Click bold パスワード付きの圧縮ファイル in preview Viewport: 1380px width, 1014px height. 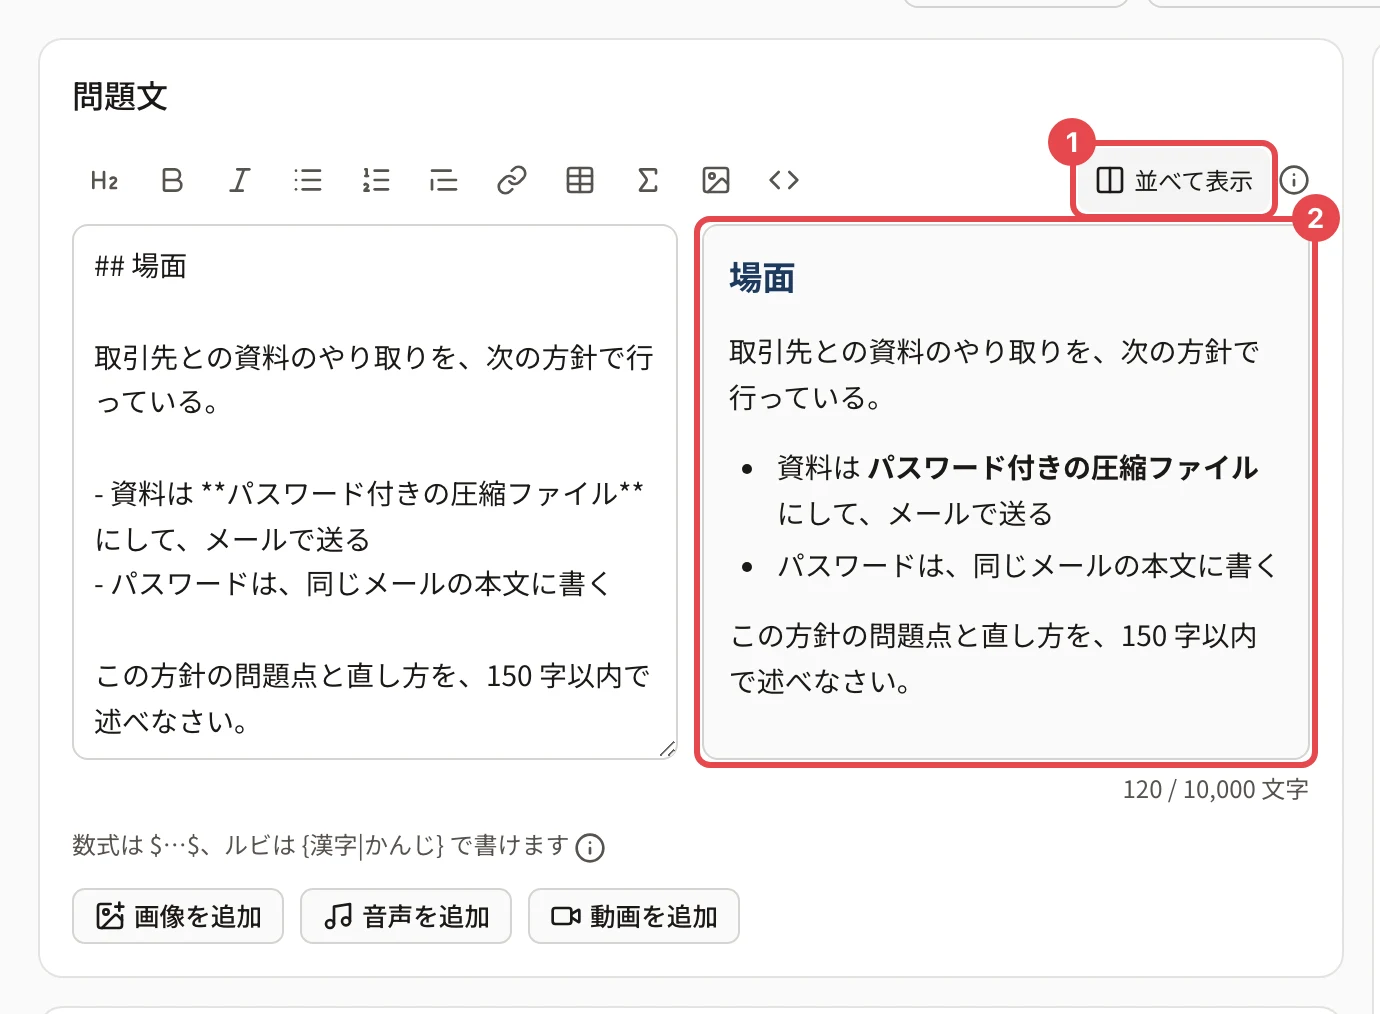tap(1063, 468)
